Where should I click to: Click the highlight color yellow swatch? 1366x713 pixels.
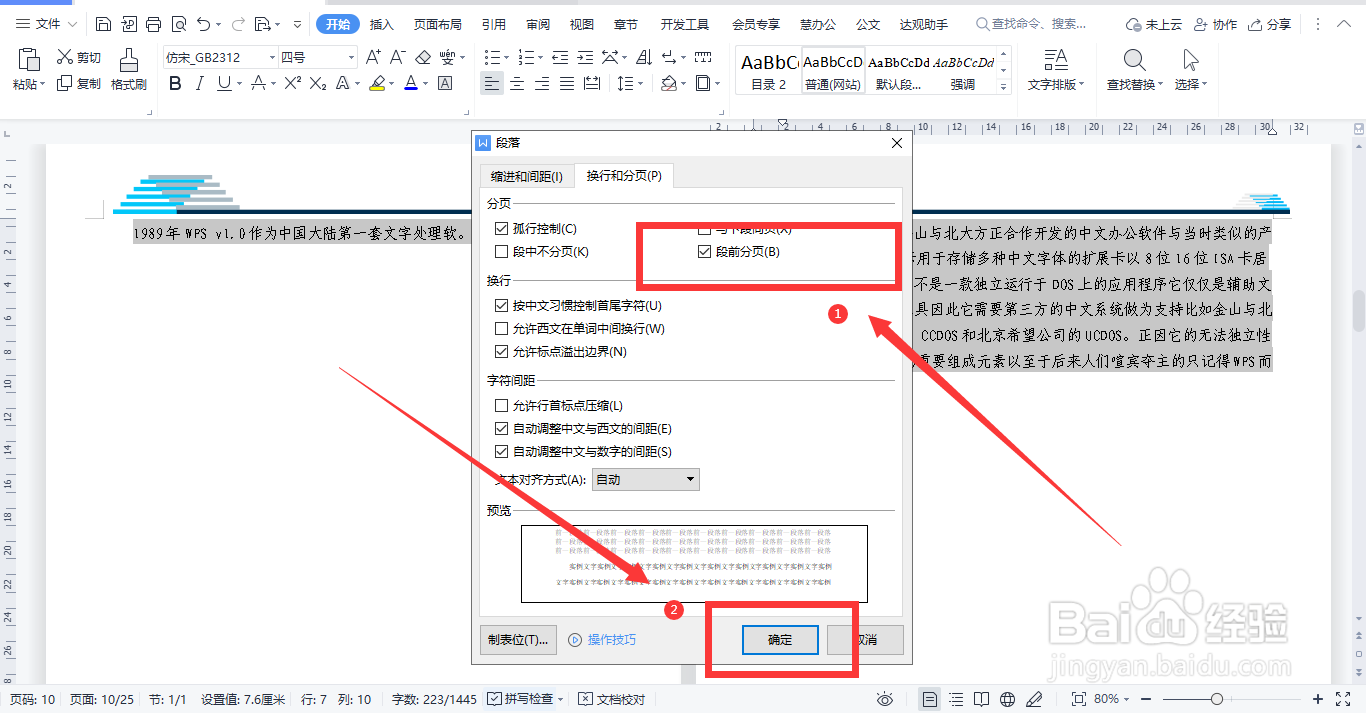click(x=377, y=84)
